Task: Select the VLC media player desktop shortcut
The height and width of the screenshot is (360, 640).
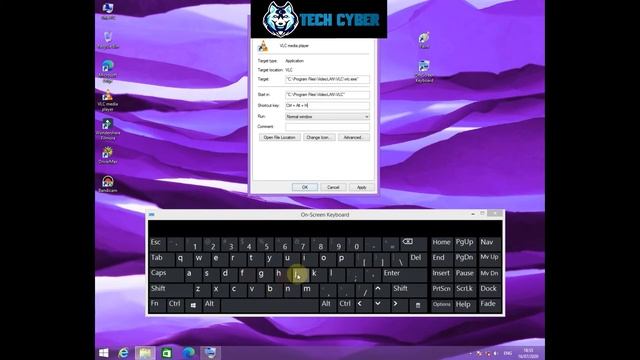Action: (x=108, y=100)
